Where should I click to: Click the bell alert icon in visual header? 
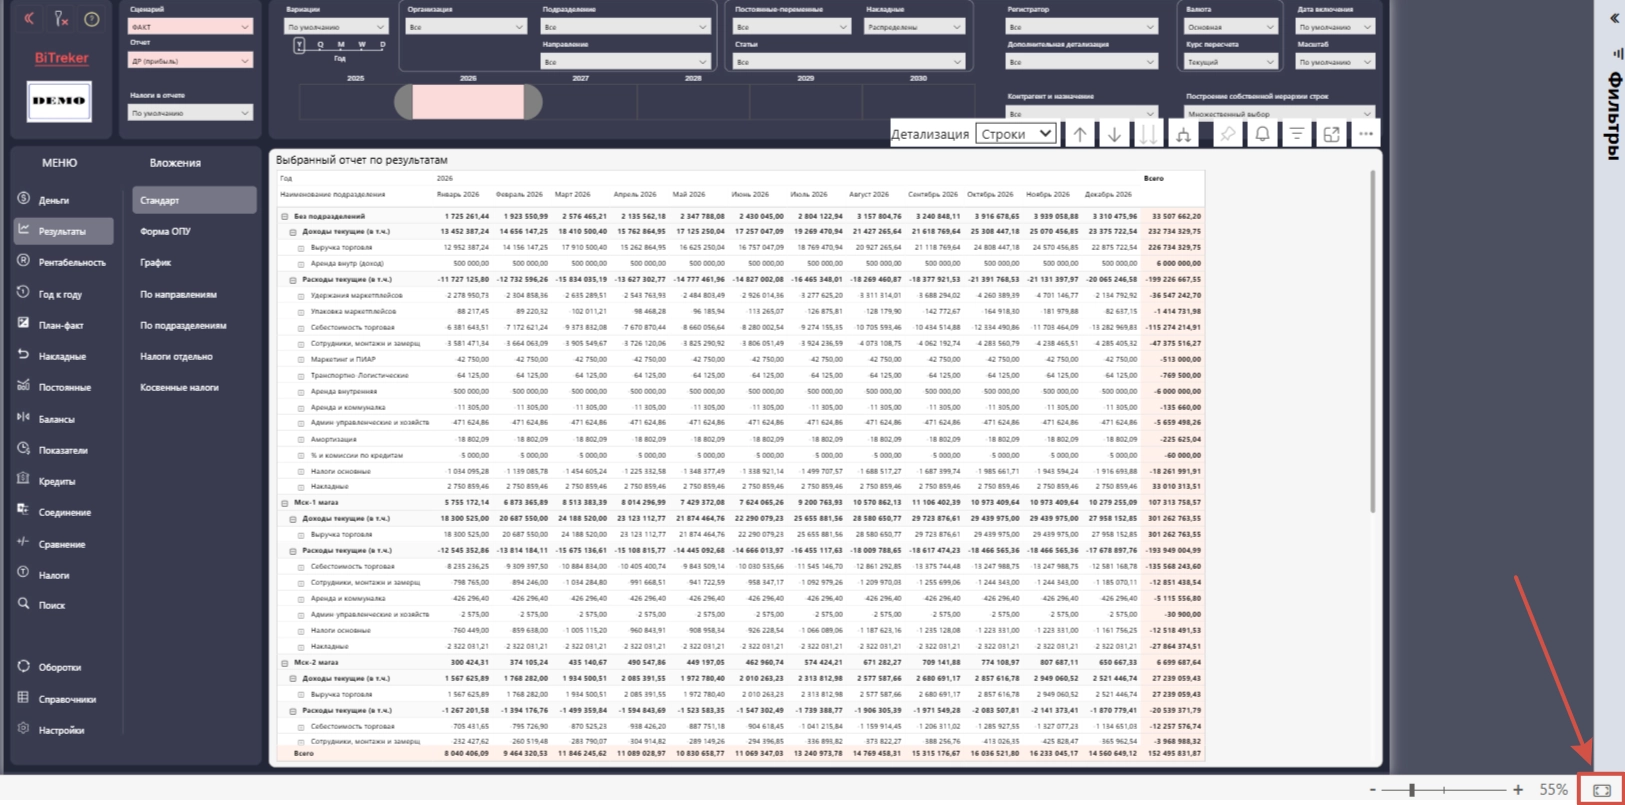[x=1262, y=134]
